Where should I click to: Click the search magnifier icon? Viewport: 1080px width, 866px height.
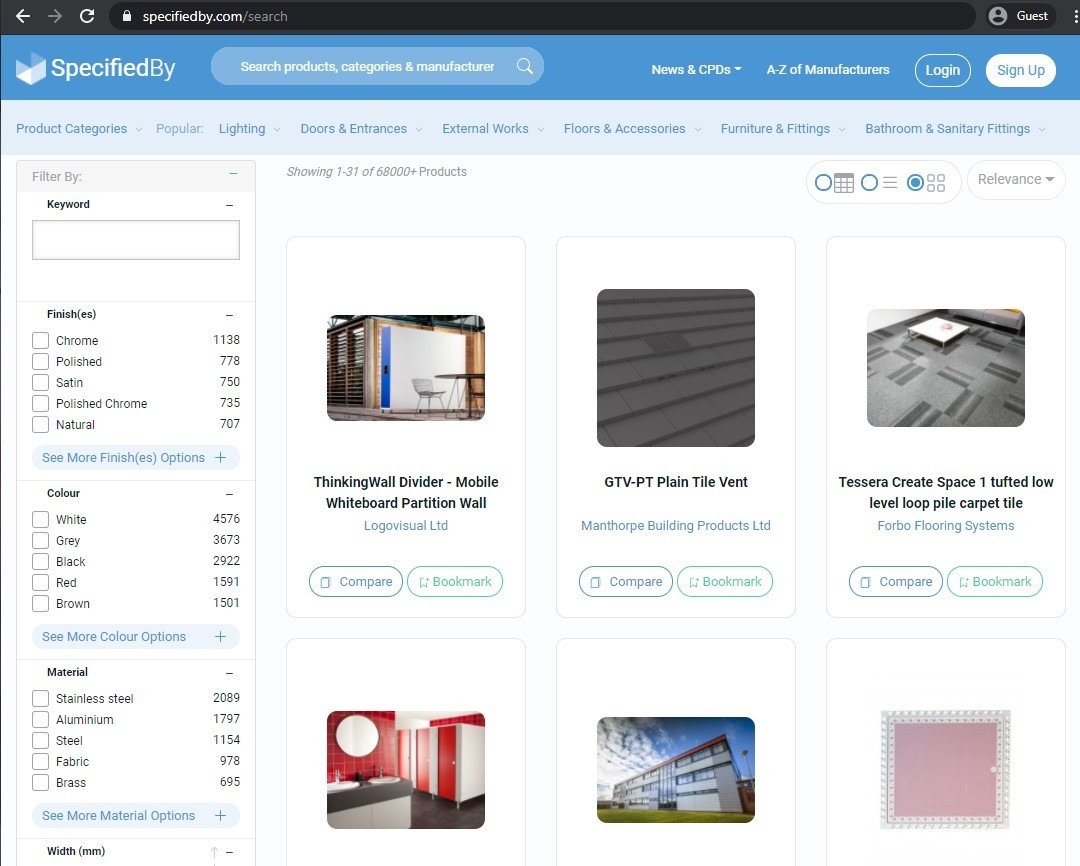coord(524,64)
